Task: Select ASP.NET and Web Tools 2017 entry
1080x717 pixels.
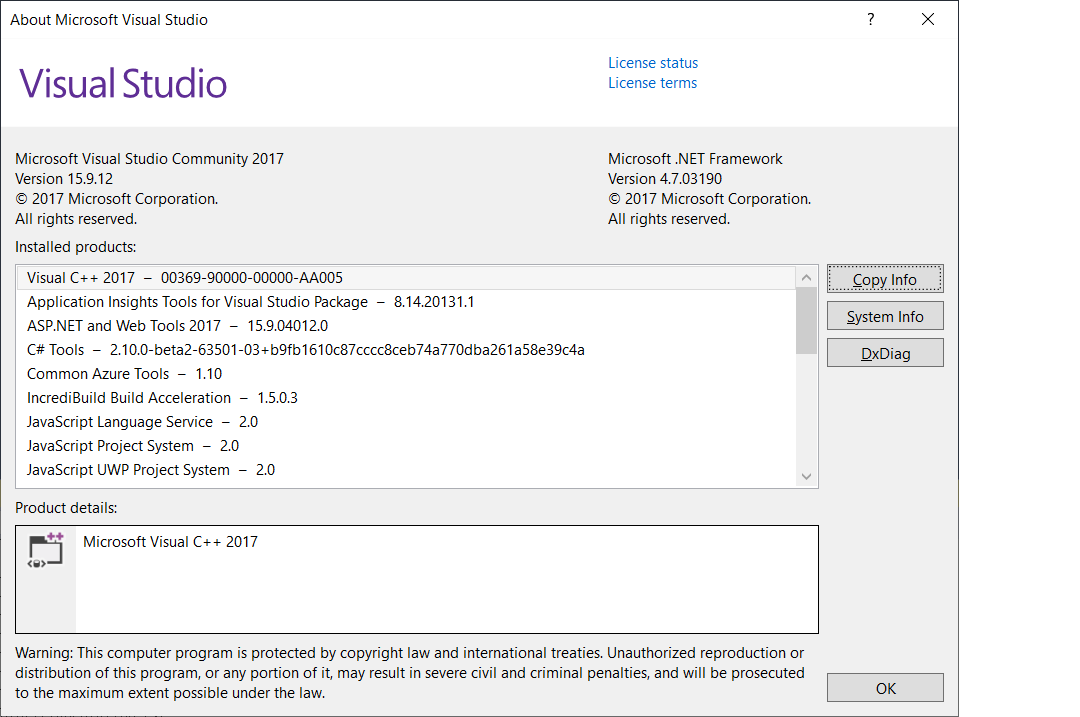Action: point(177,326)
